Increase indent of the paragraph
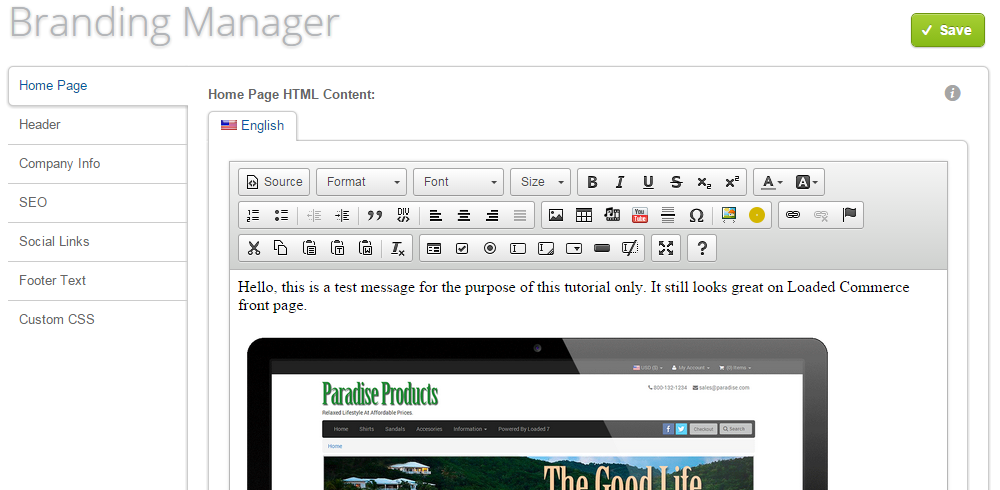Image resolution: width=1000 pixels, height=490 pixels. coord(342,216)
